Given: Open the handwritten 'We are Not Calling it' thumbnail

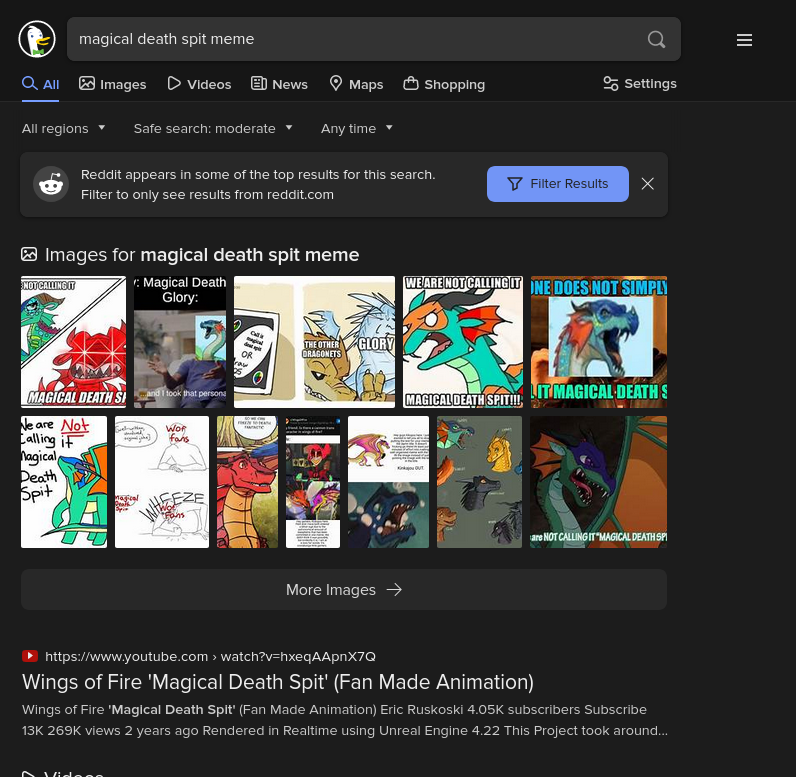Looking at the screenshot, I should [64, 482].
